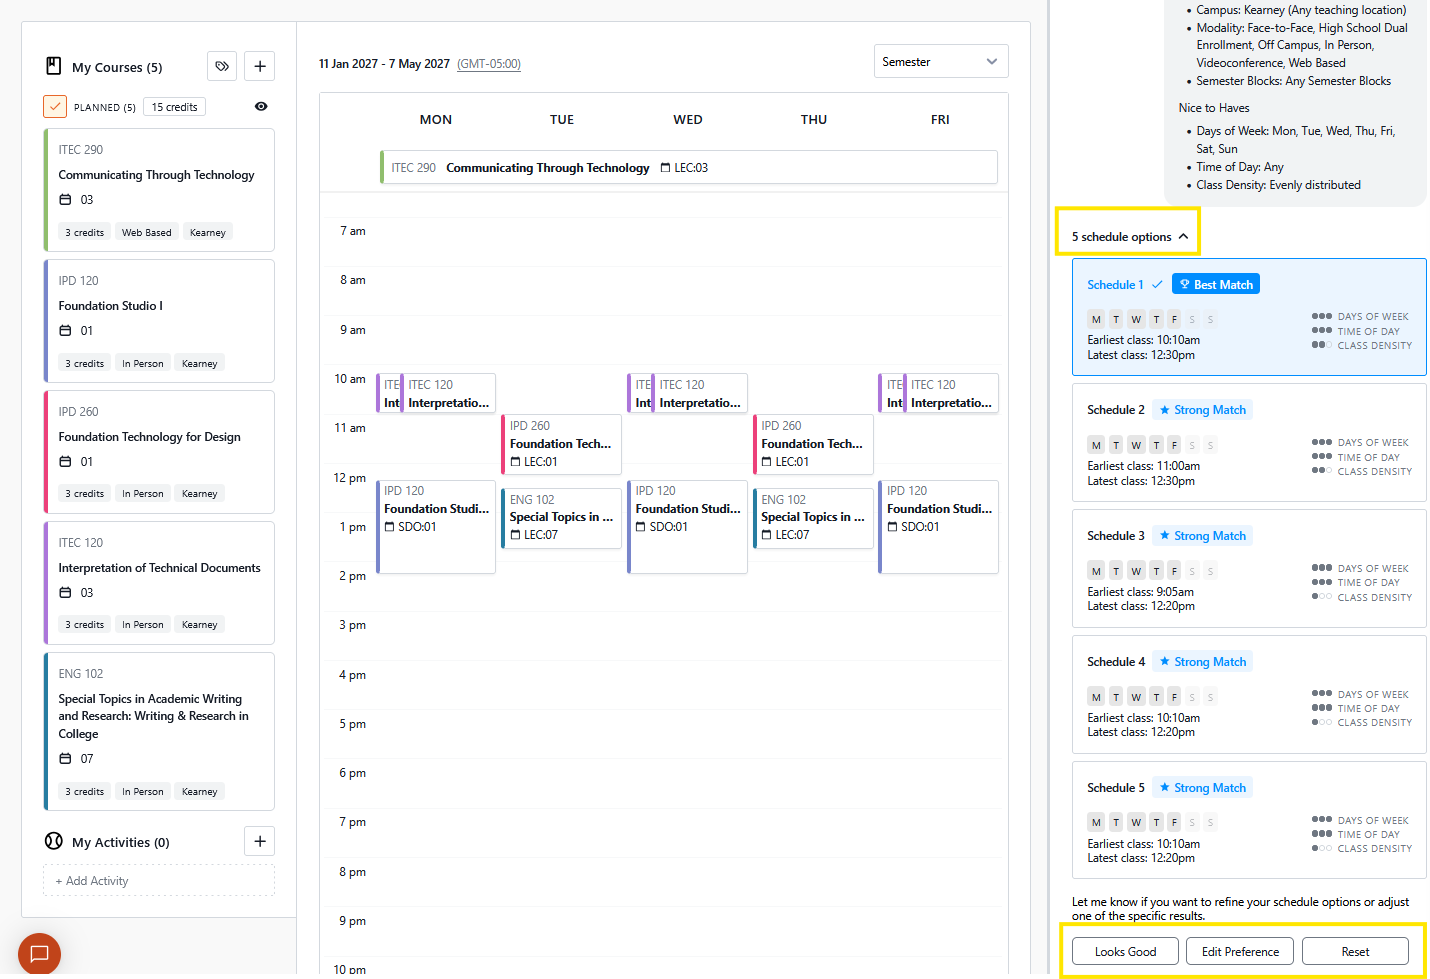Click the plus button beside My Activities

pyautogui.click(x=260, y=841)
